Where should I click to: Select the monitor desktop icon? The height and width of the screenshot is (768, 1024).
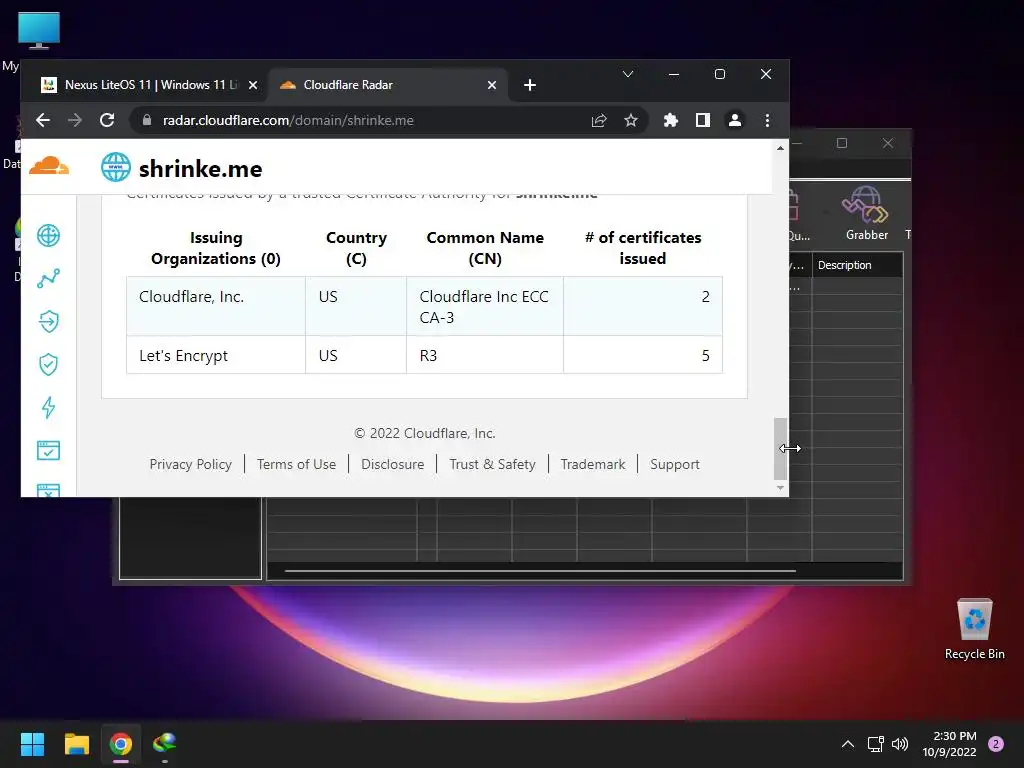click(39, 31)
